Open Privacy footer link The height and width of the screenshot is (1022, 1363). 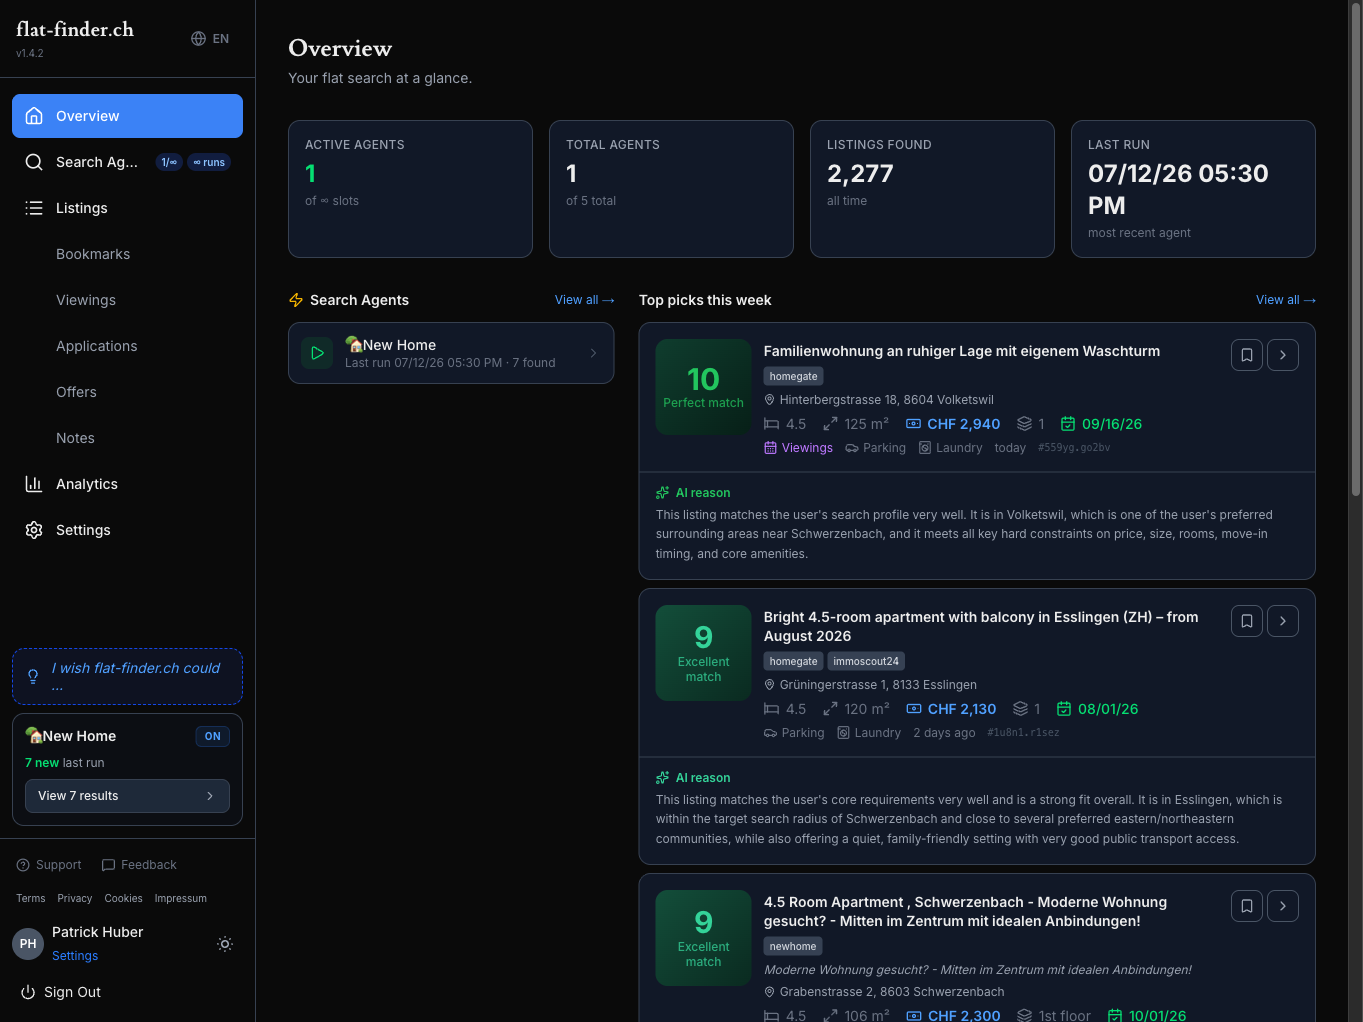[x=75, y=898]
